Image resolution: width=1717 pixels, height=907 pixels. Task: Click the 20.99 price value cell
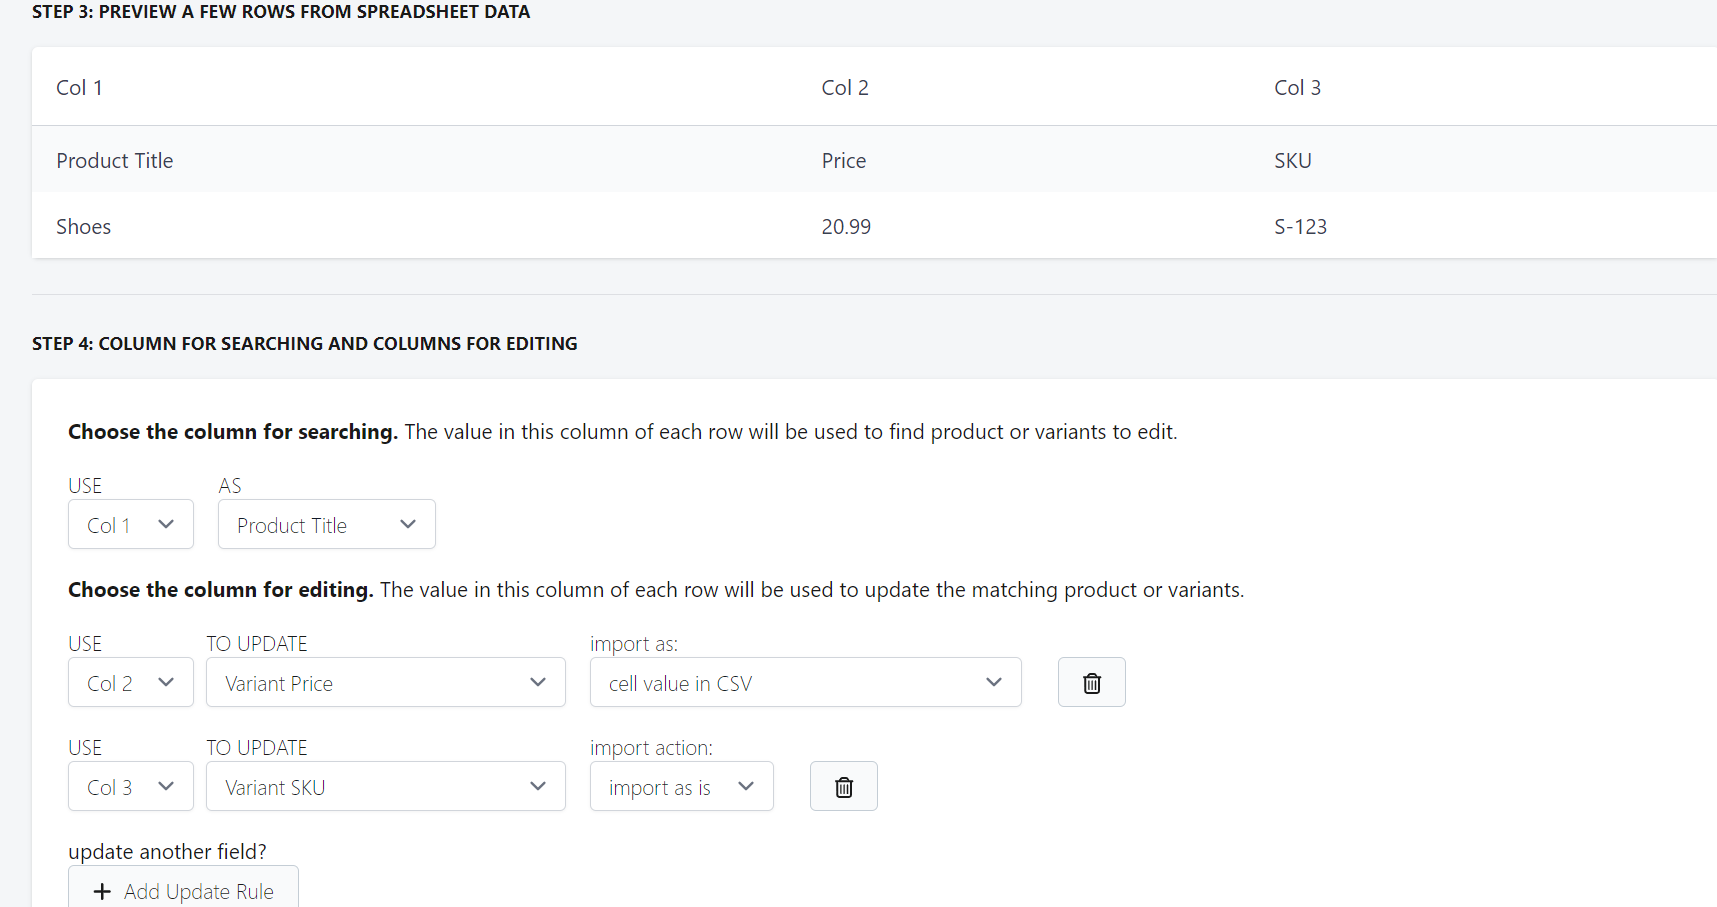coord(846,226)
